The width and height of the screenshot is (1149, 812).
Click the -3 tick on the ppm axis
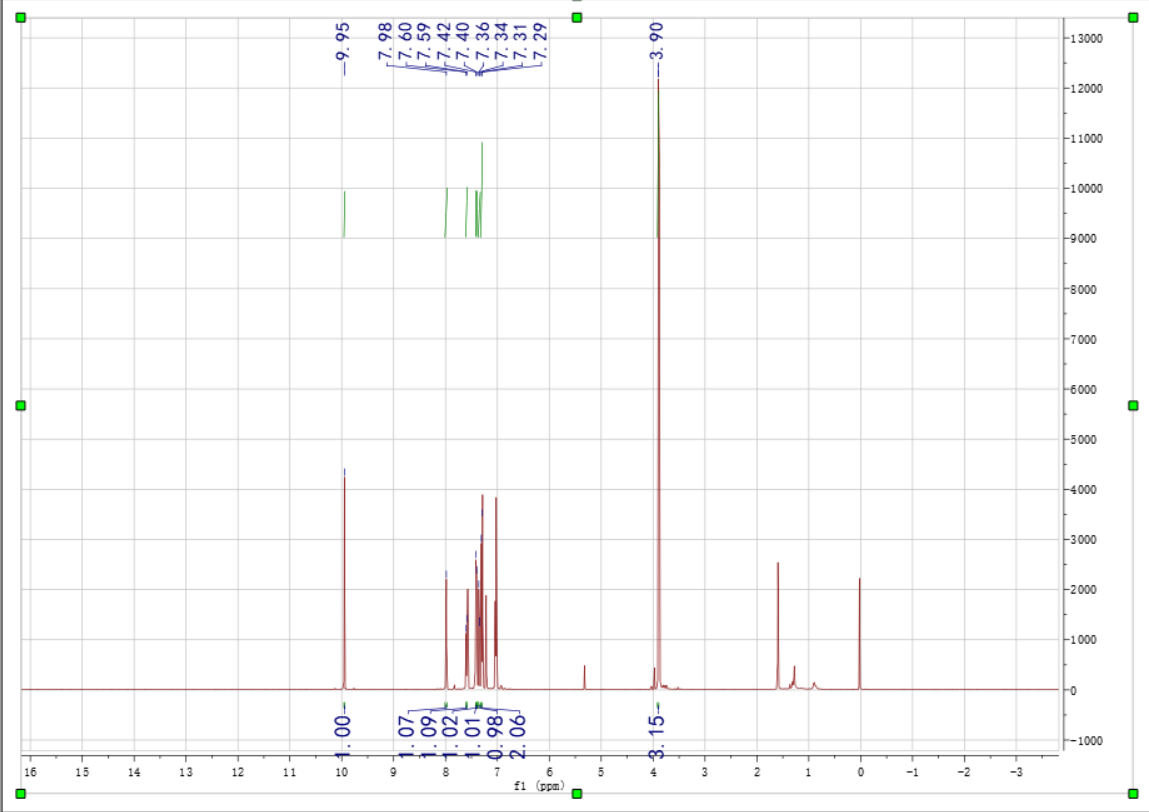point(1016,772)
